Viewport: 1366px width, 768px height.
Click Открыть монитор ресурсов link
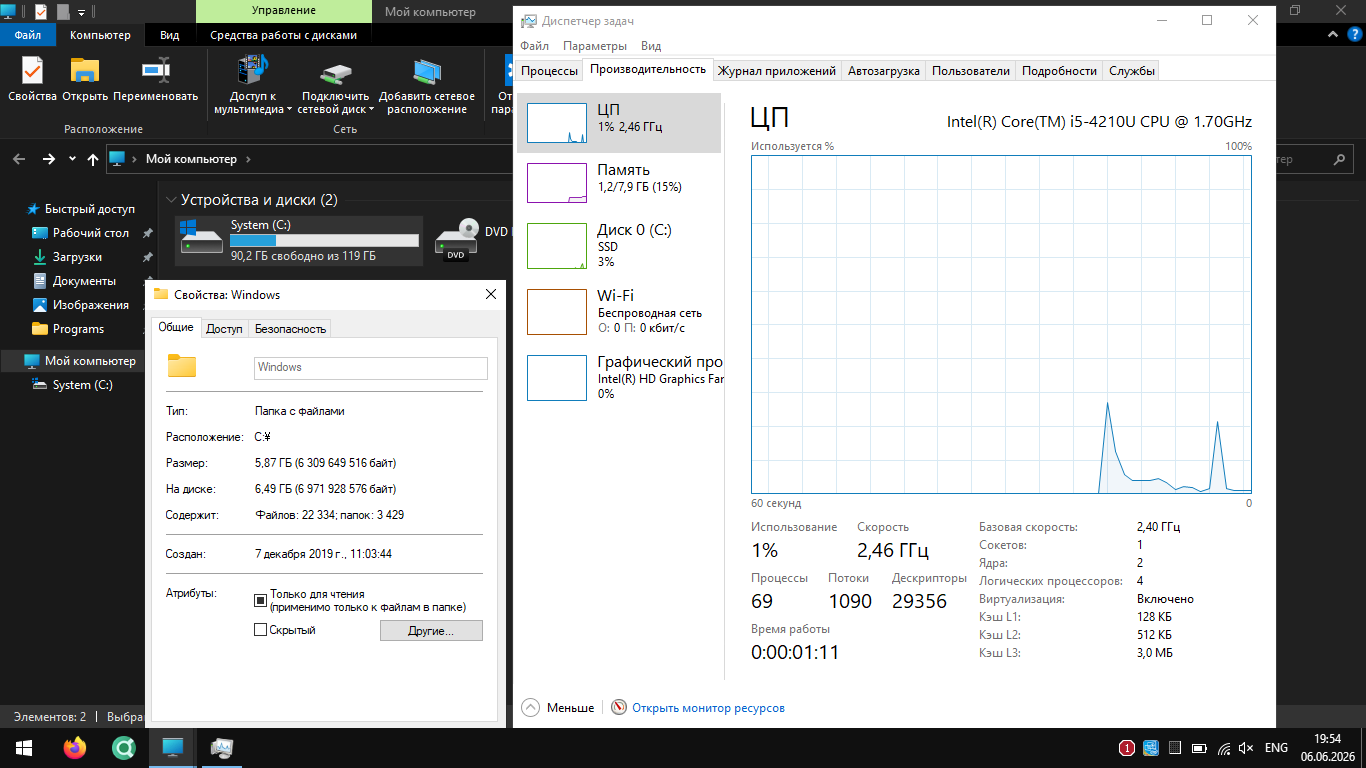coord(708,708)
